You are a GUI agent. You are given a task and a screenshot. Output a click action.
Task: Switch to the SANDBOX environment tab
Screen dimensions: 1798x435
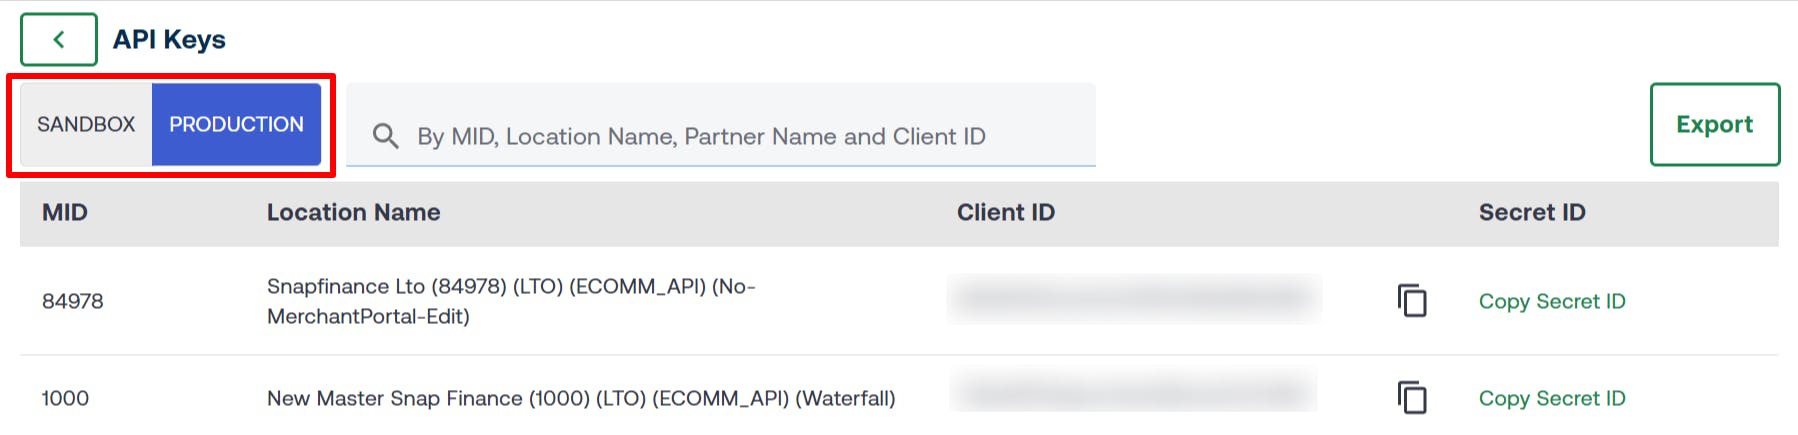coord(86,124)
